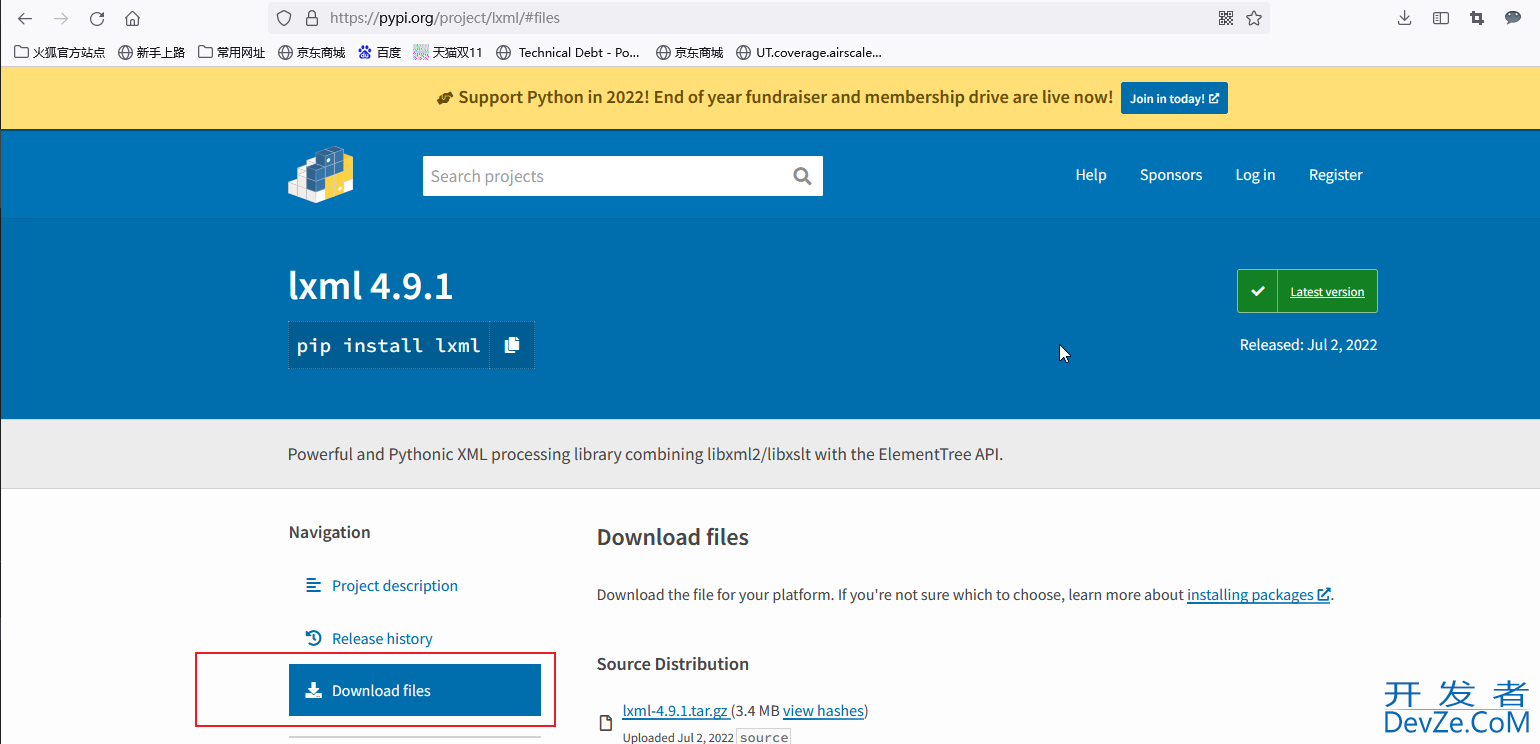Viewport: 1540px width, 744px height.
Task: Open the 新手上路 bookmark
Action: coord(152,52)
